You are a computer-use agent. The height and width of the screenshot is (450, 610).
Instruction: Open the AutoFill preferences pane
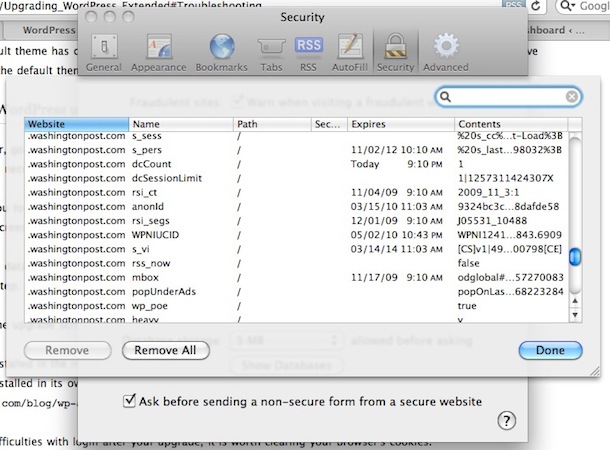[350, 53]
